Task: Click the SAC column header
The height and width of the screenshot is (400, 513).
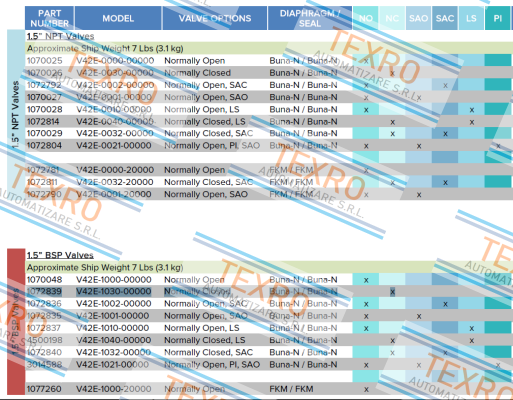Action: tap(445, 18)
